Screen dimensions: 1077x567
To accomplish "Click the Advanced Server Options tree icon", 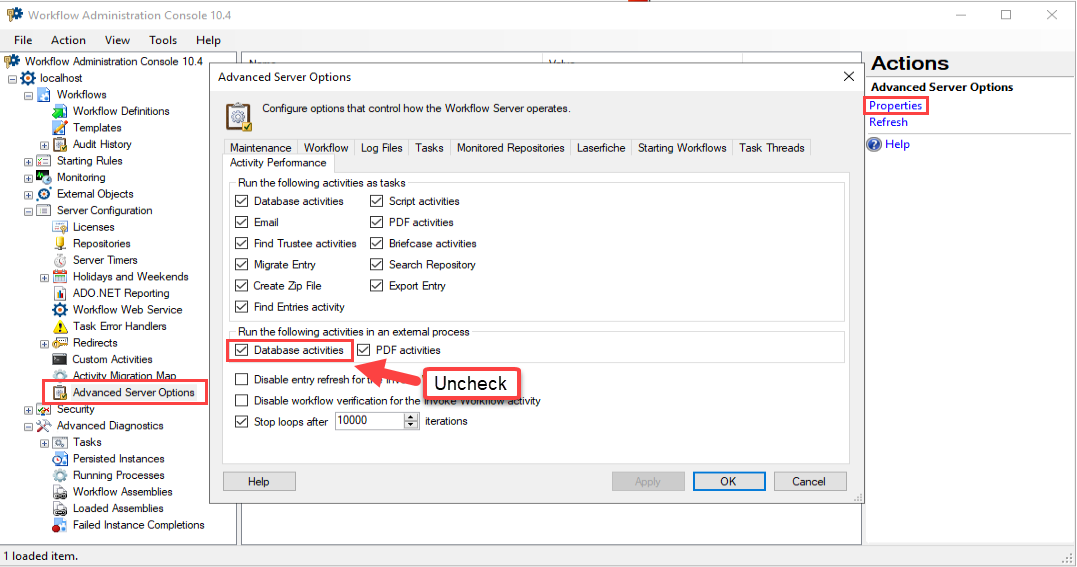I will [60, 392].
